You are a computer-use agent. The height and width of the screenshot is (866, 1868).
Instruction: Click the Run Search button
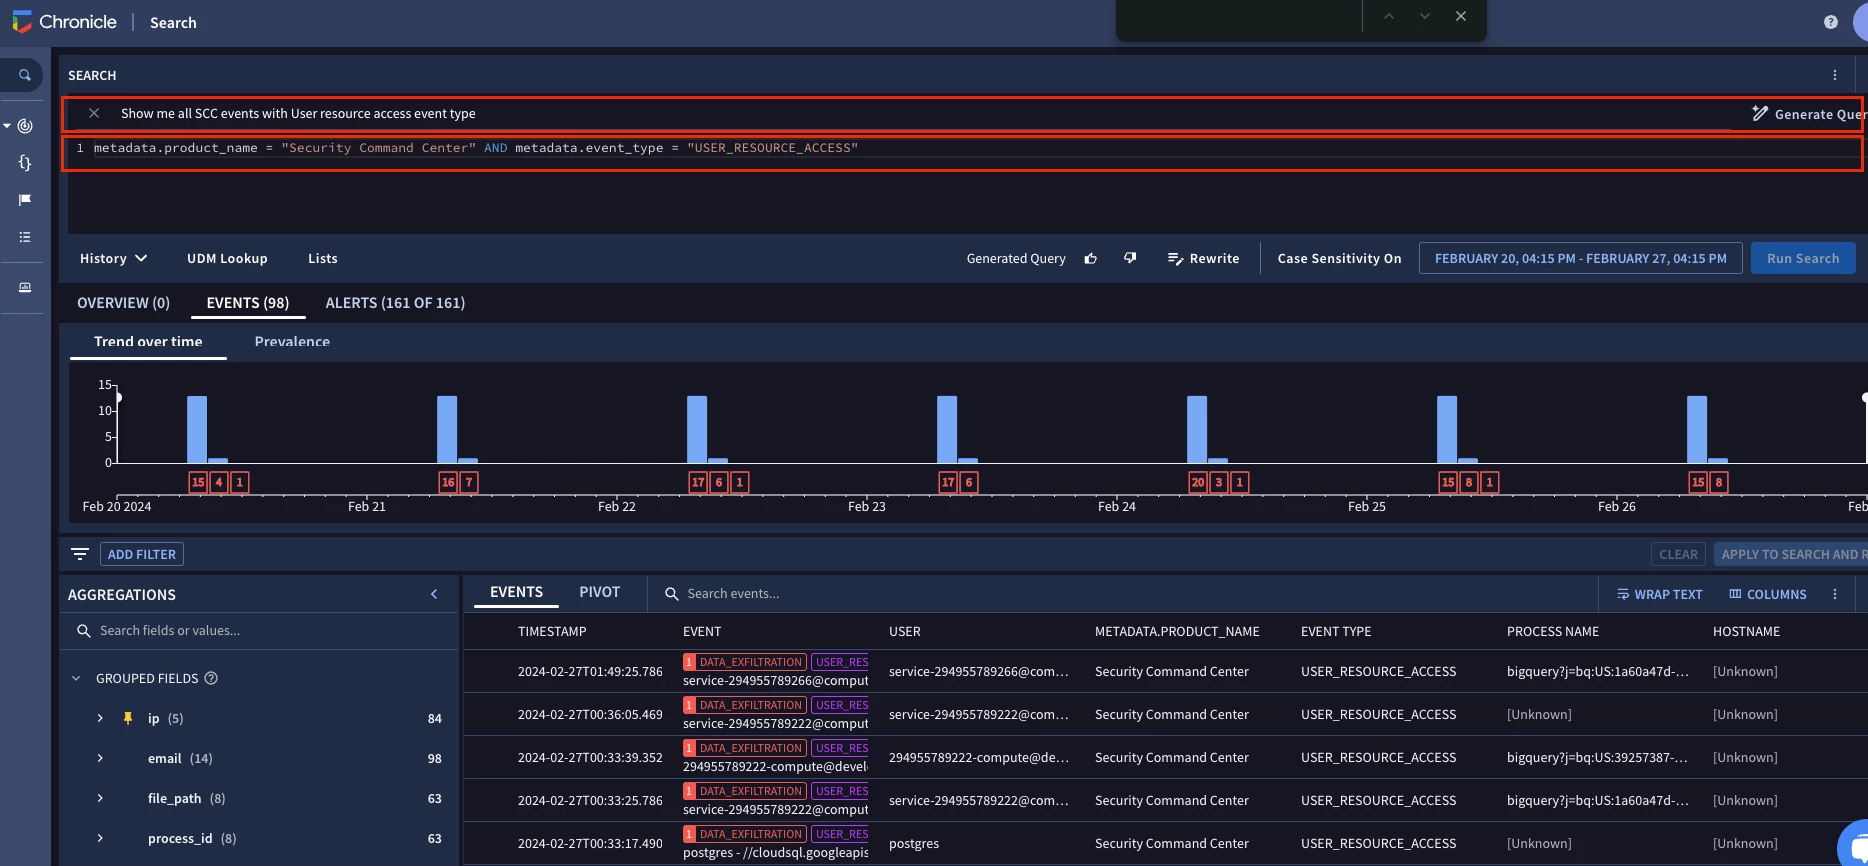tap(1803, 258)
